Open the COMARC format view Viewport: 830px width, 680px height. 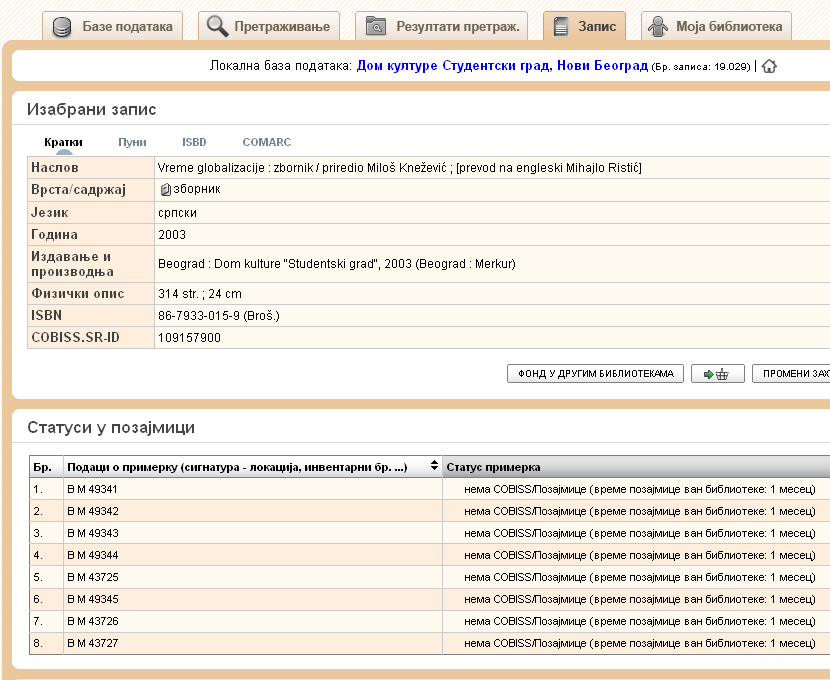(266, 142)
